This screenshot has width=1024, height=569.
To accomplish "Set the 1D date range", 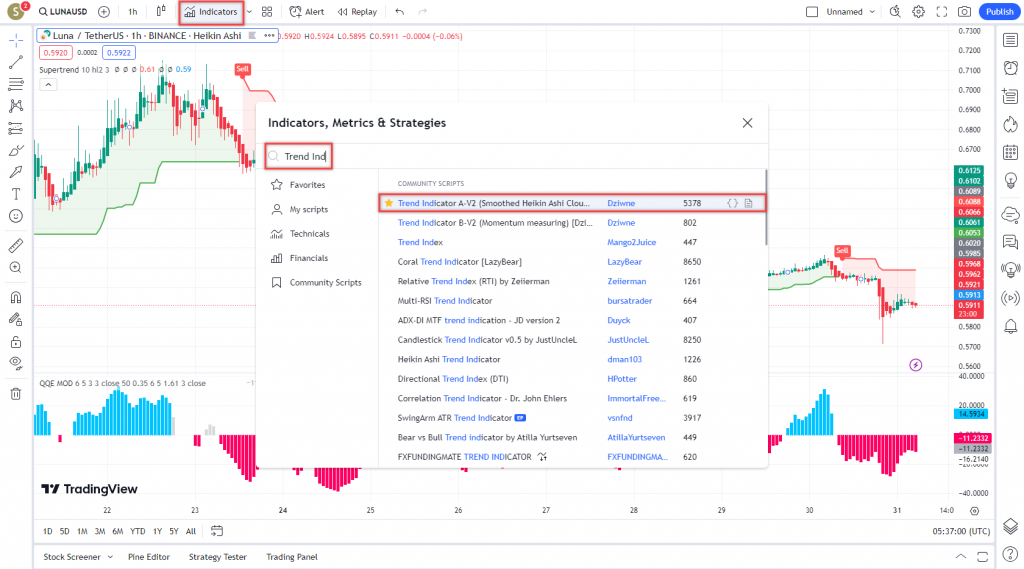I will (48, 531).
